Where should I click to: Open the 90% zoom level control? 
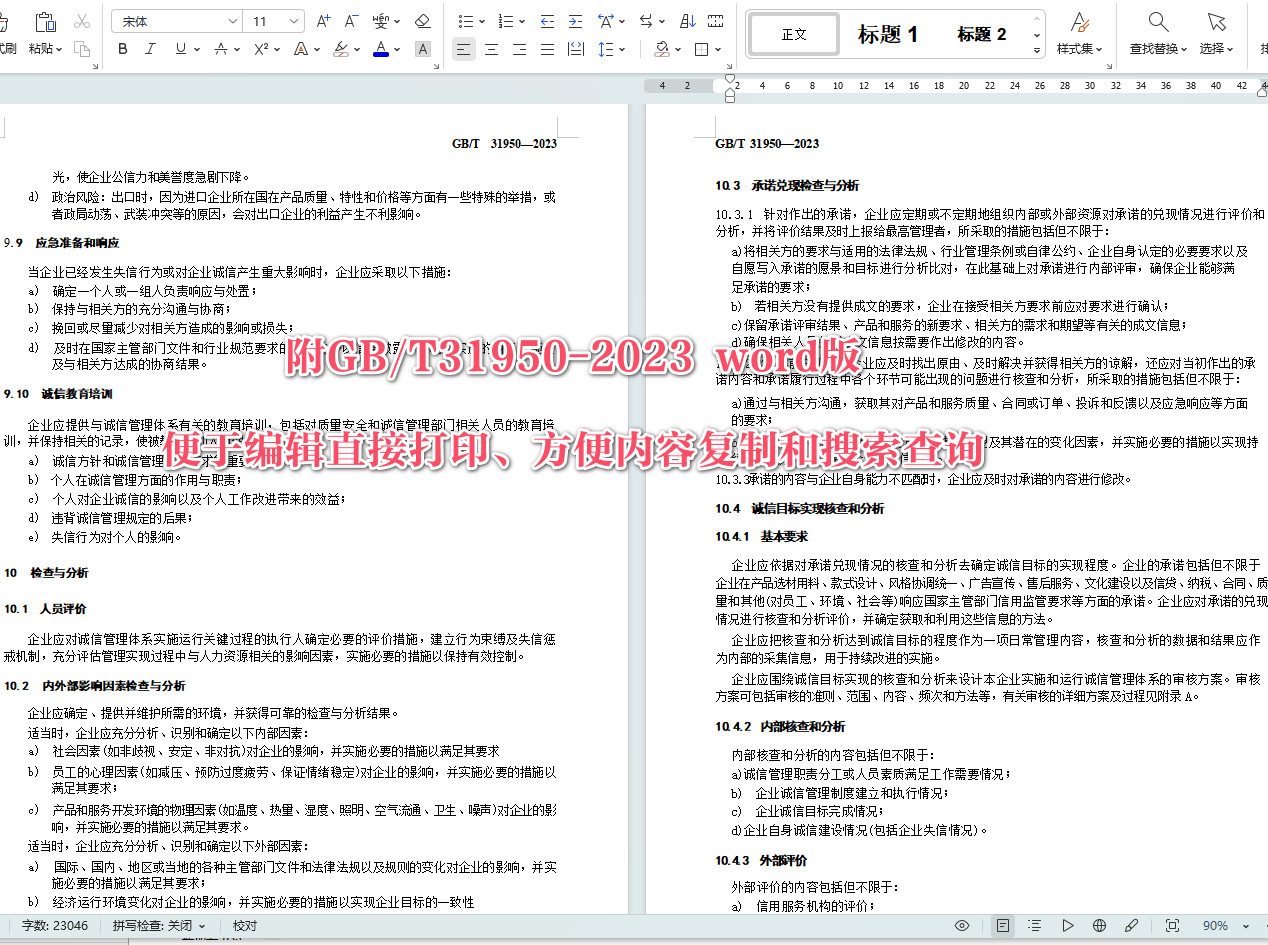pyautogui.click(x=1217, y=925)
